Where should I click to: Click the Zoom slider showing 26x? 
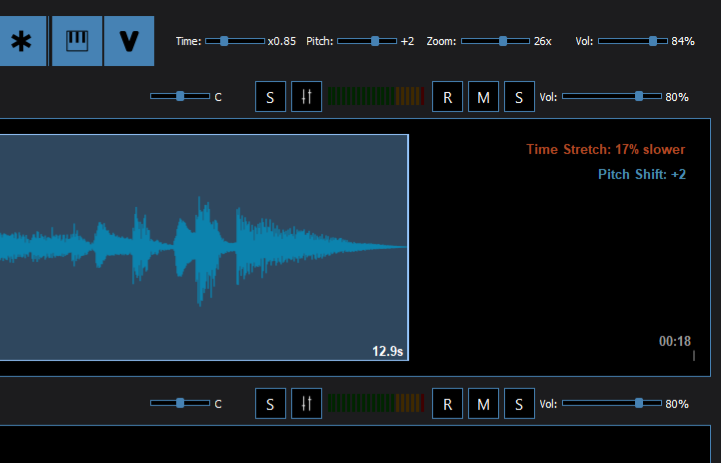coord(494,41)
